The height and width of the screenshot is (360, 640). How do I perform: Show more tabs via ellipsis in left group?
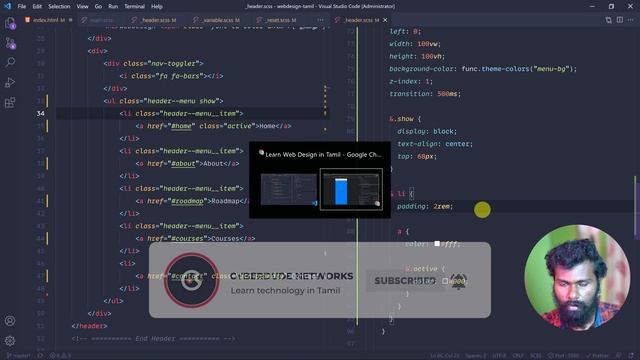[320, 20]
